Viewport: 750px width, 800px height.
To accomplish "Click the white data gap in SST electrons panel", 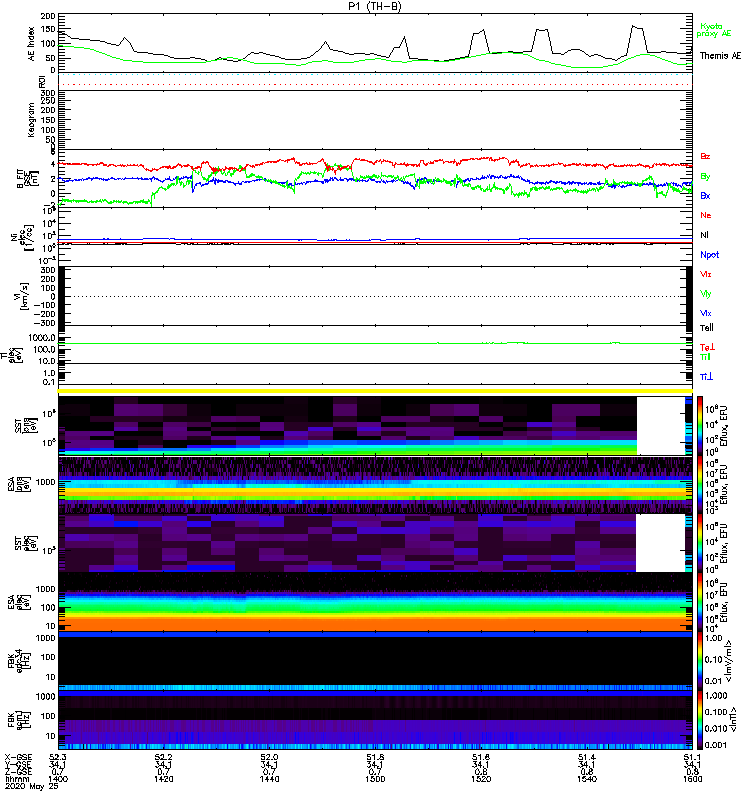I will coord(661,543).
